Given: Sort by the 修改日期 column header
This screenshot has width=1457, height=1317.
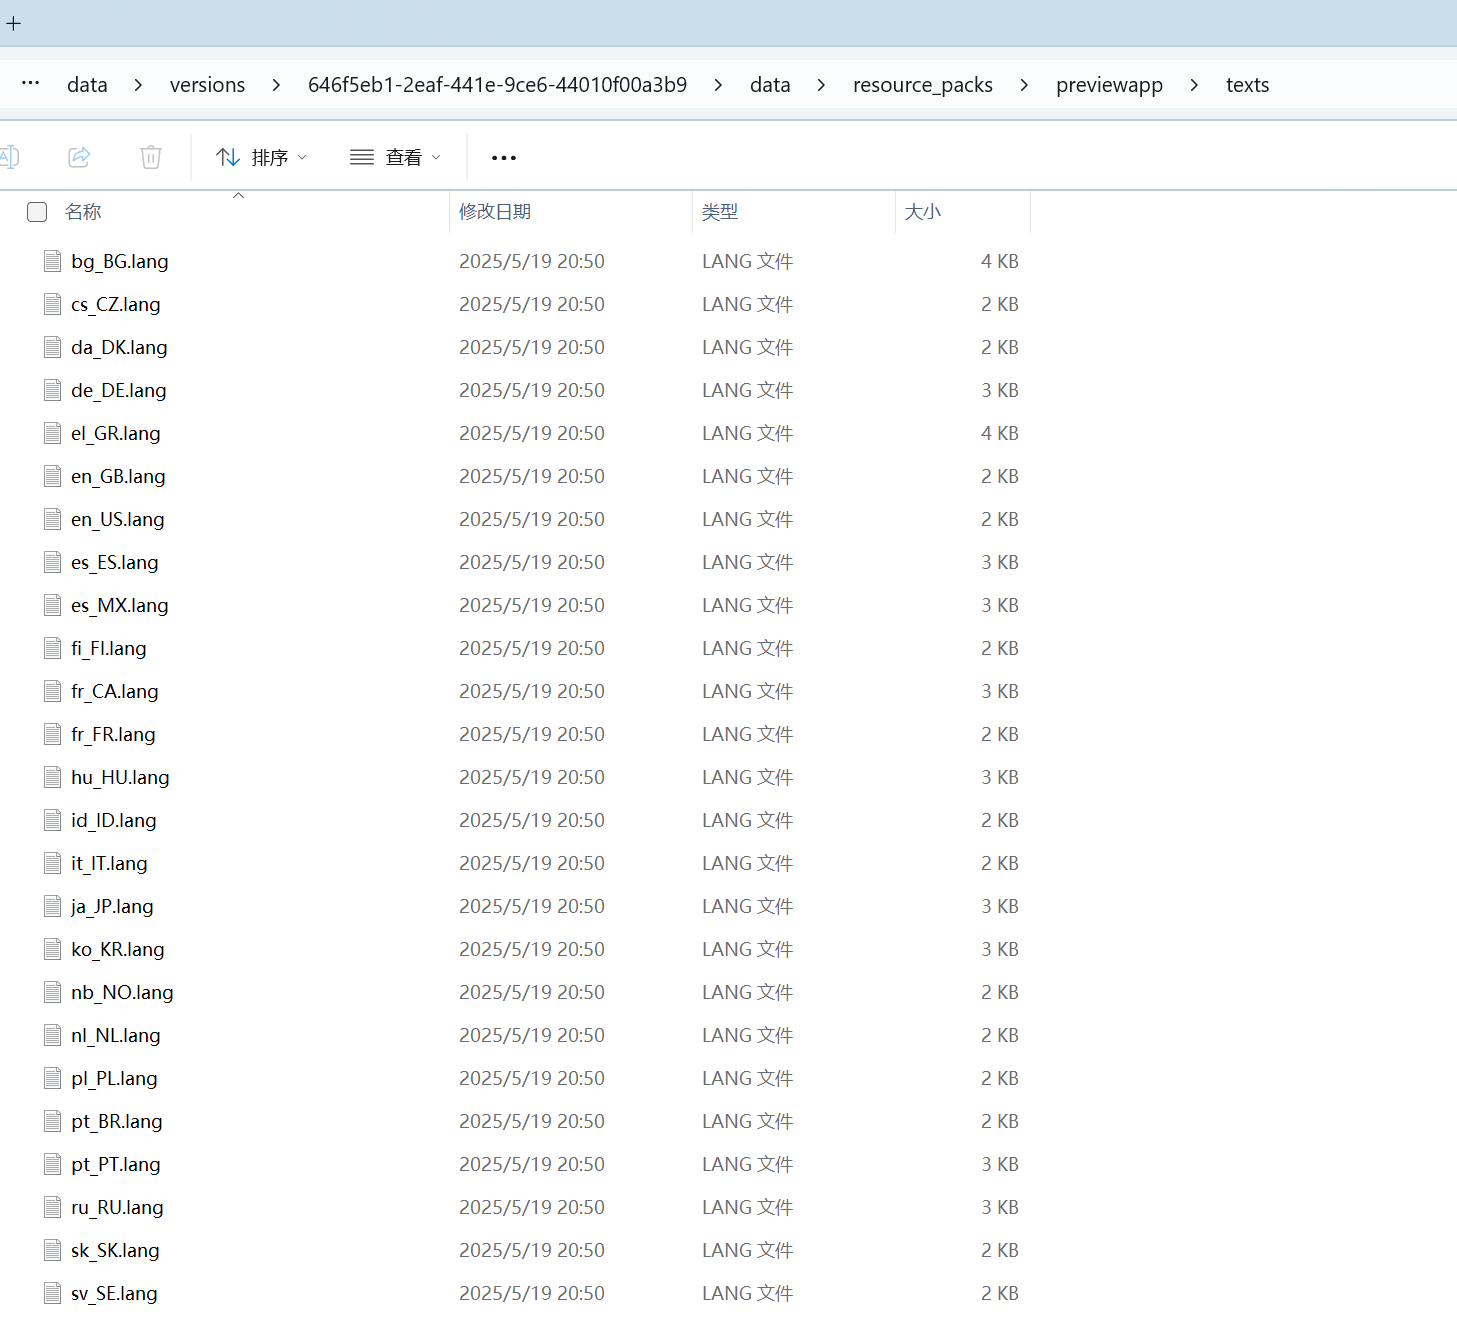Looking at the screenshot, I should [495, 212].
